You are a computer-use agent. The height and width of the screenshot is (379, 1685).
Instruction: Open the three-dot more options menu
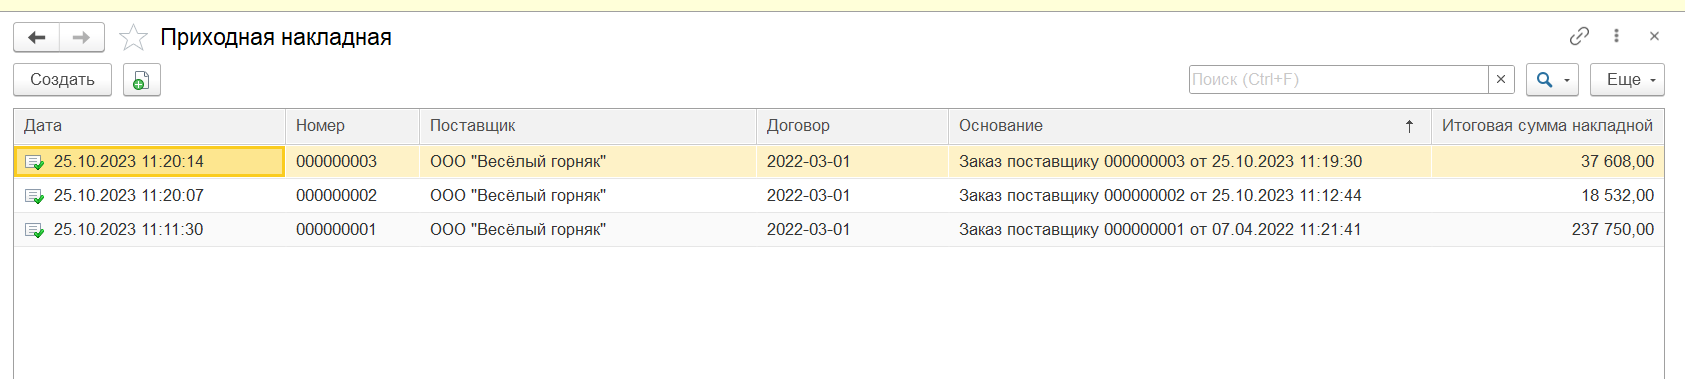click(1616, 36)
